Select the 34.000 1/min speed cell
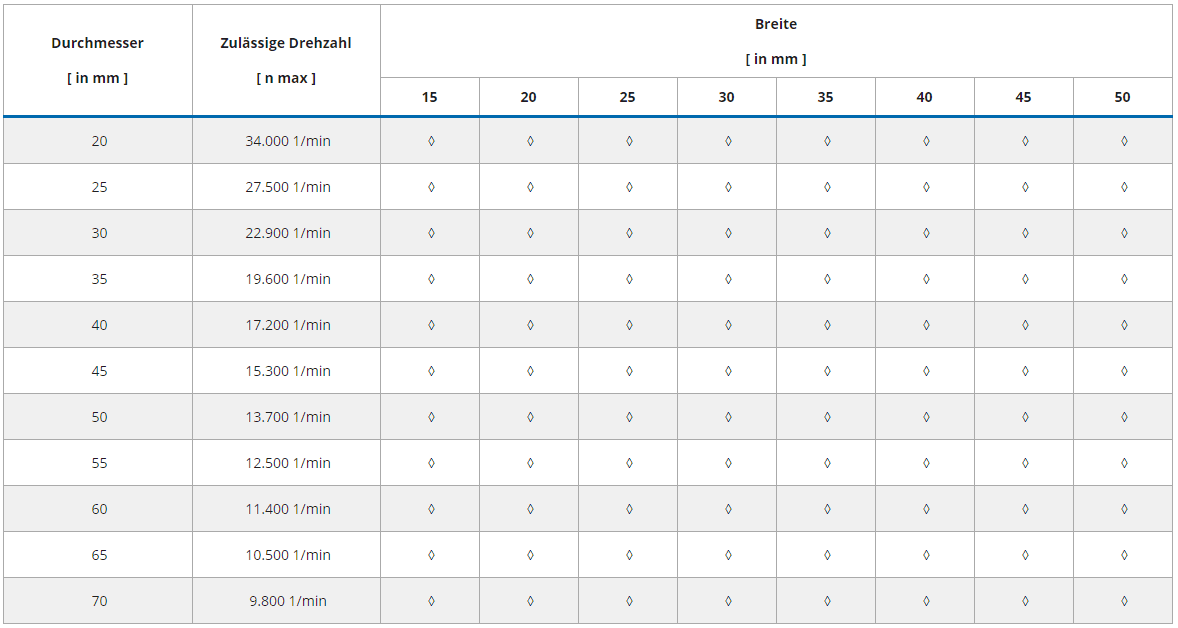 (288, 141)
